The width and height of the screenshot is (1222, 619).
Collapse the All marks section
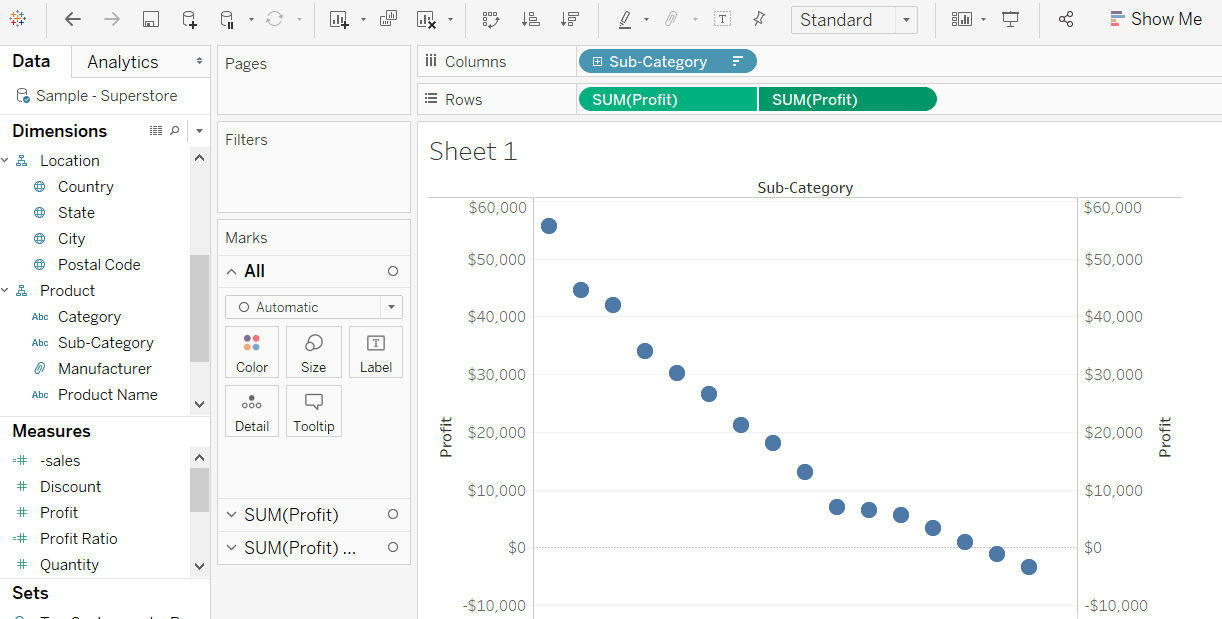tap(232, 271)
